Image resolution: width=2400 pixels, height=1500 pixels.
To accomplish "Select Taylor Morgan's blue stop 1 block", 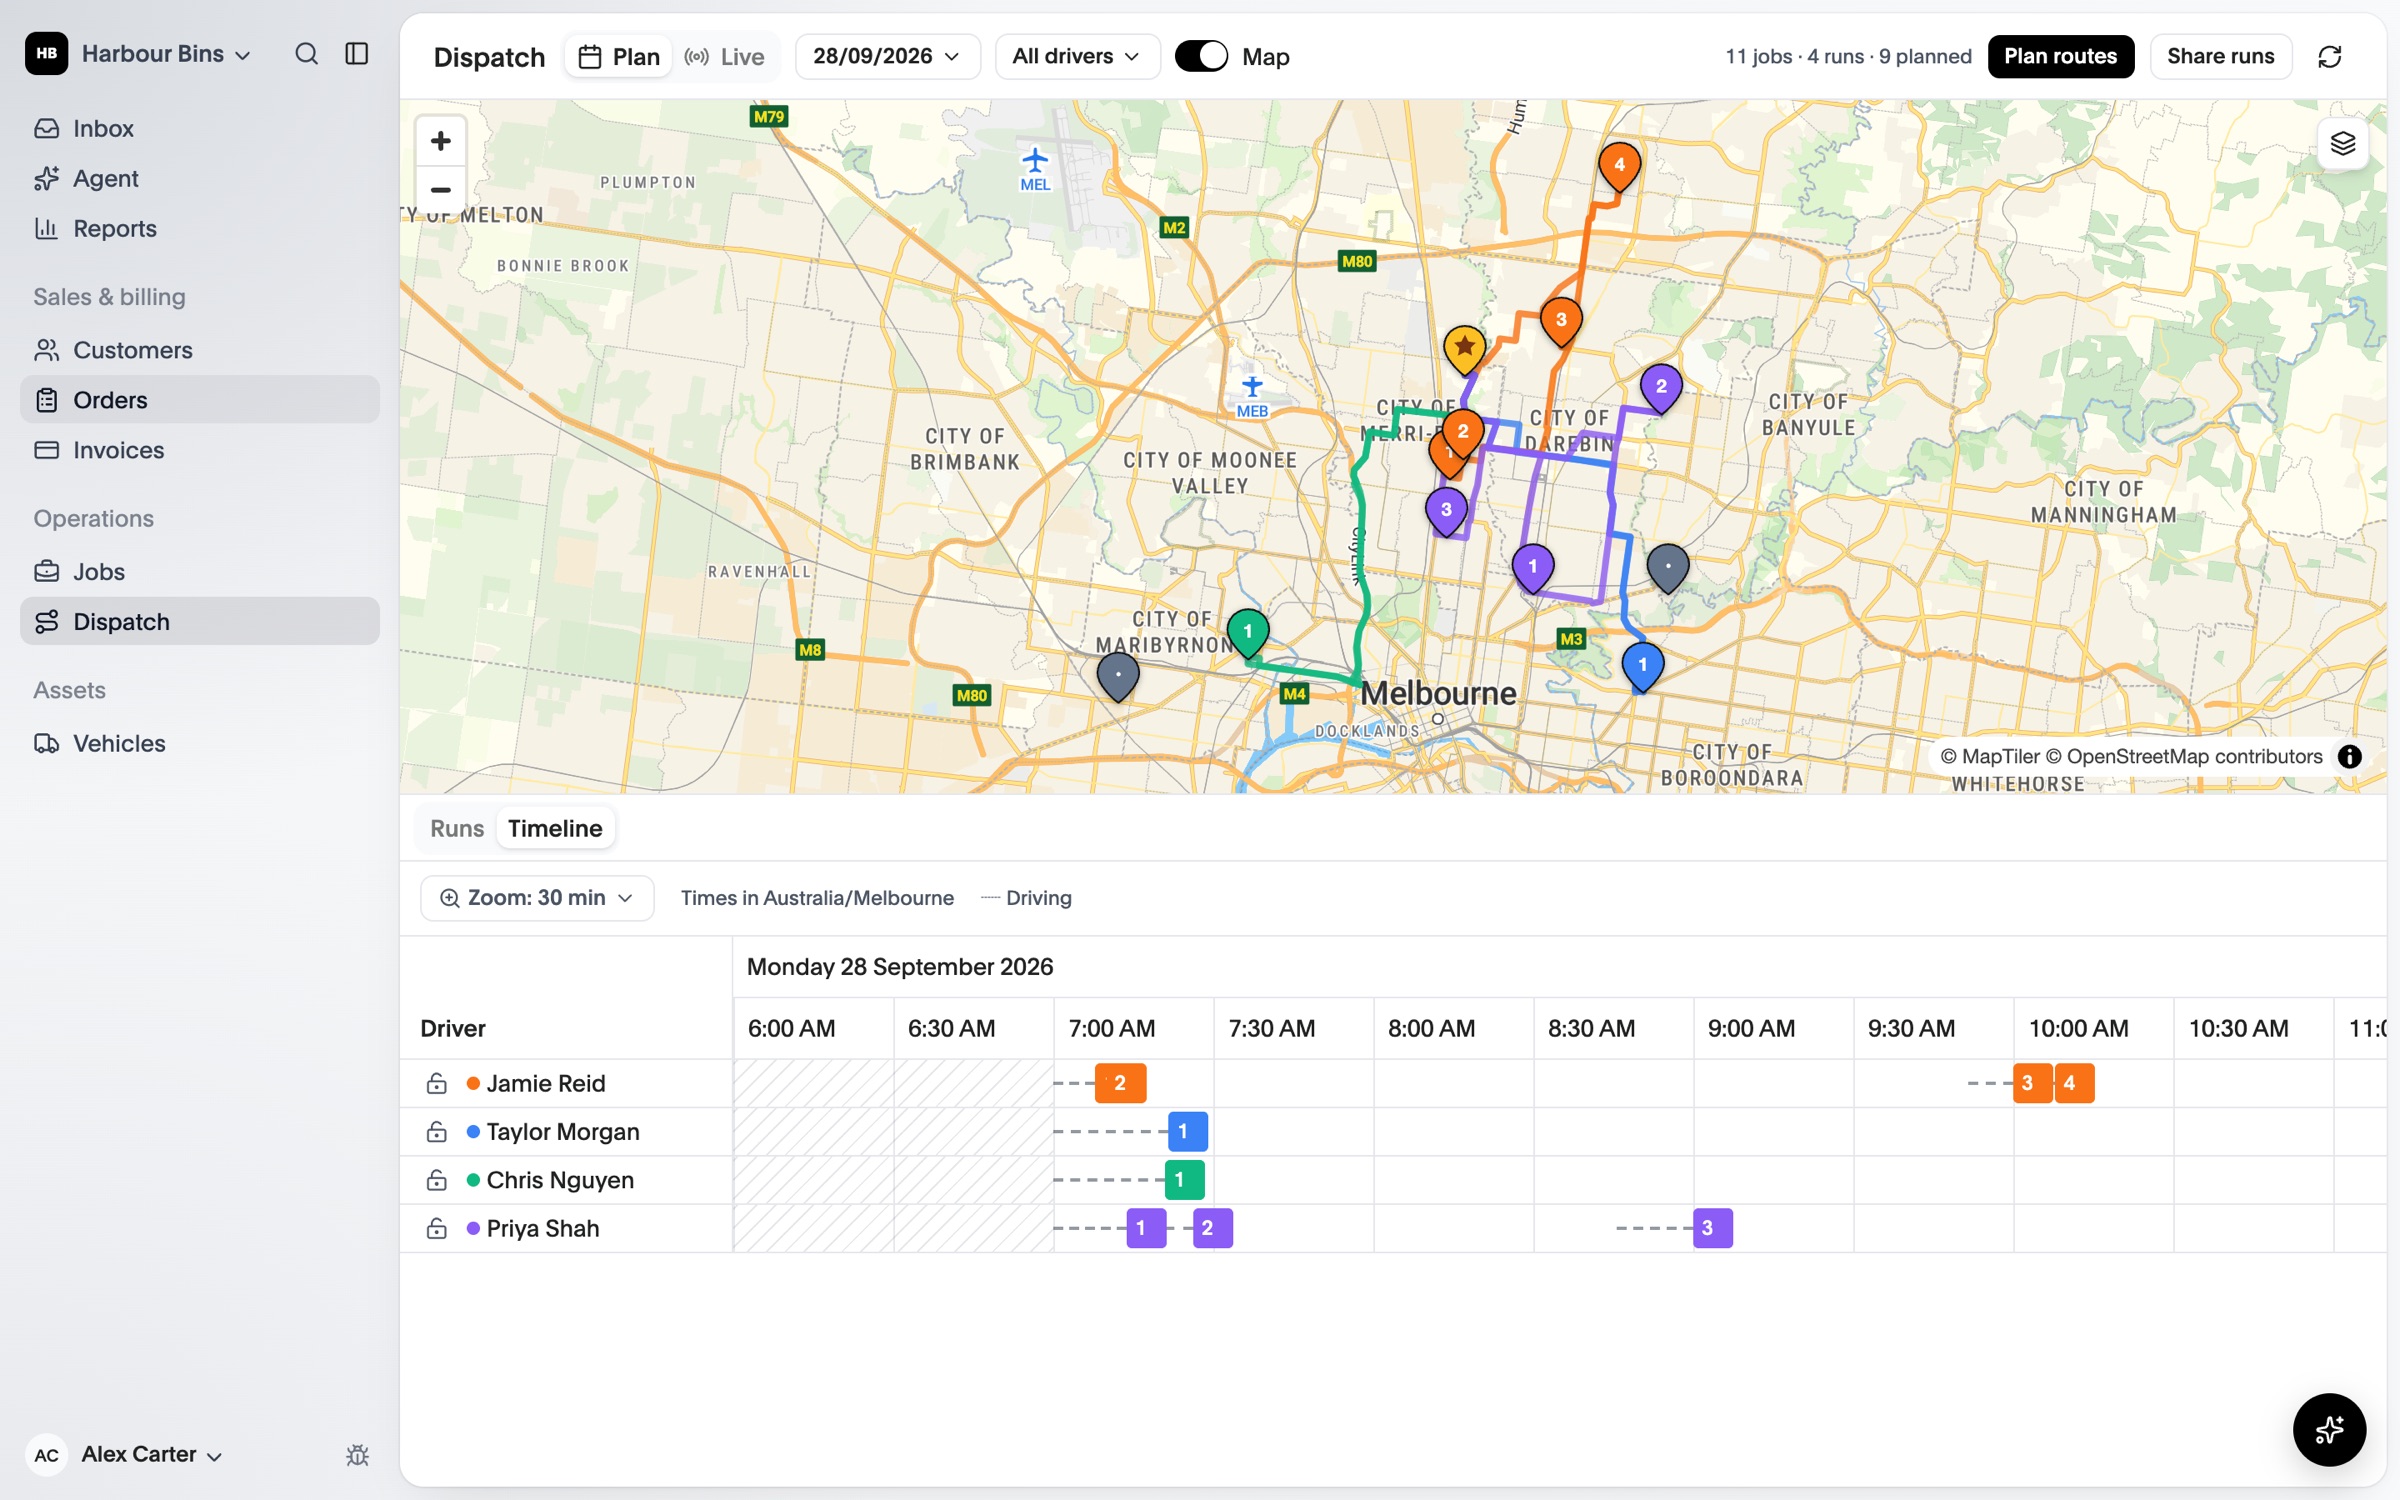I will [1188, 1131].
